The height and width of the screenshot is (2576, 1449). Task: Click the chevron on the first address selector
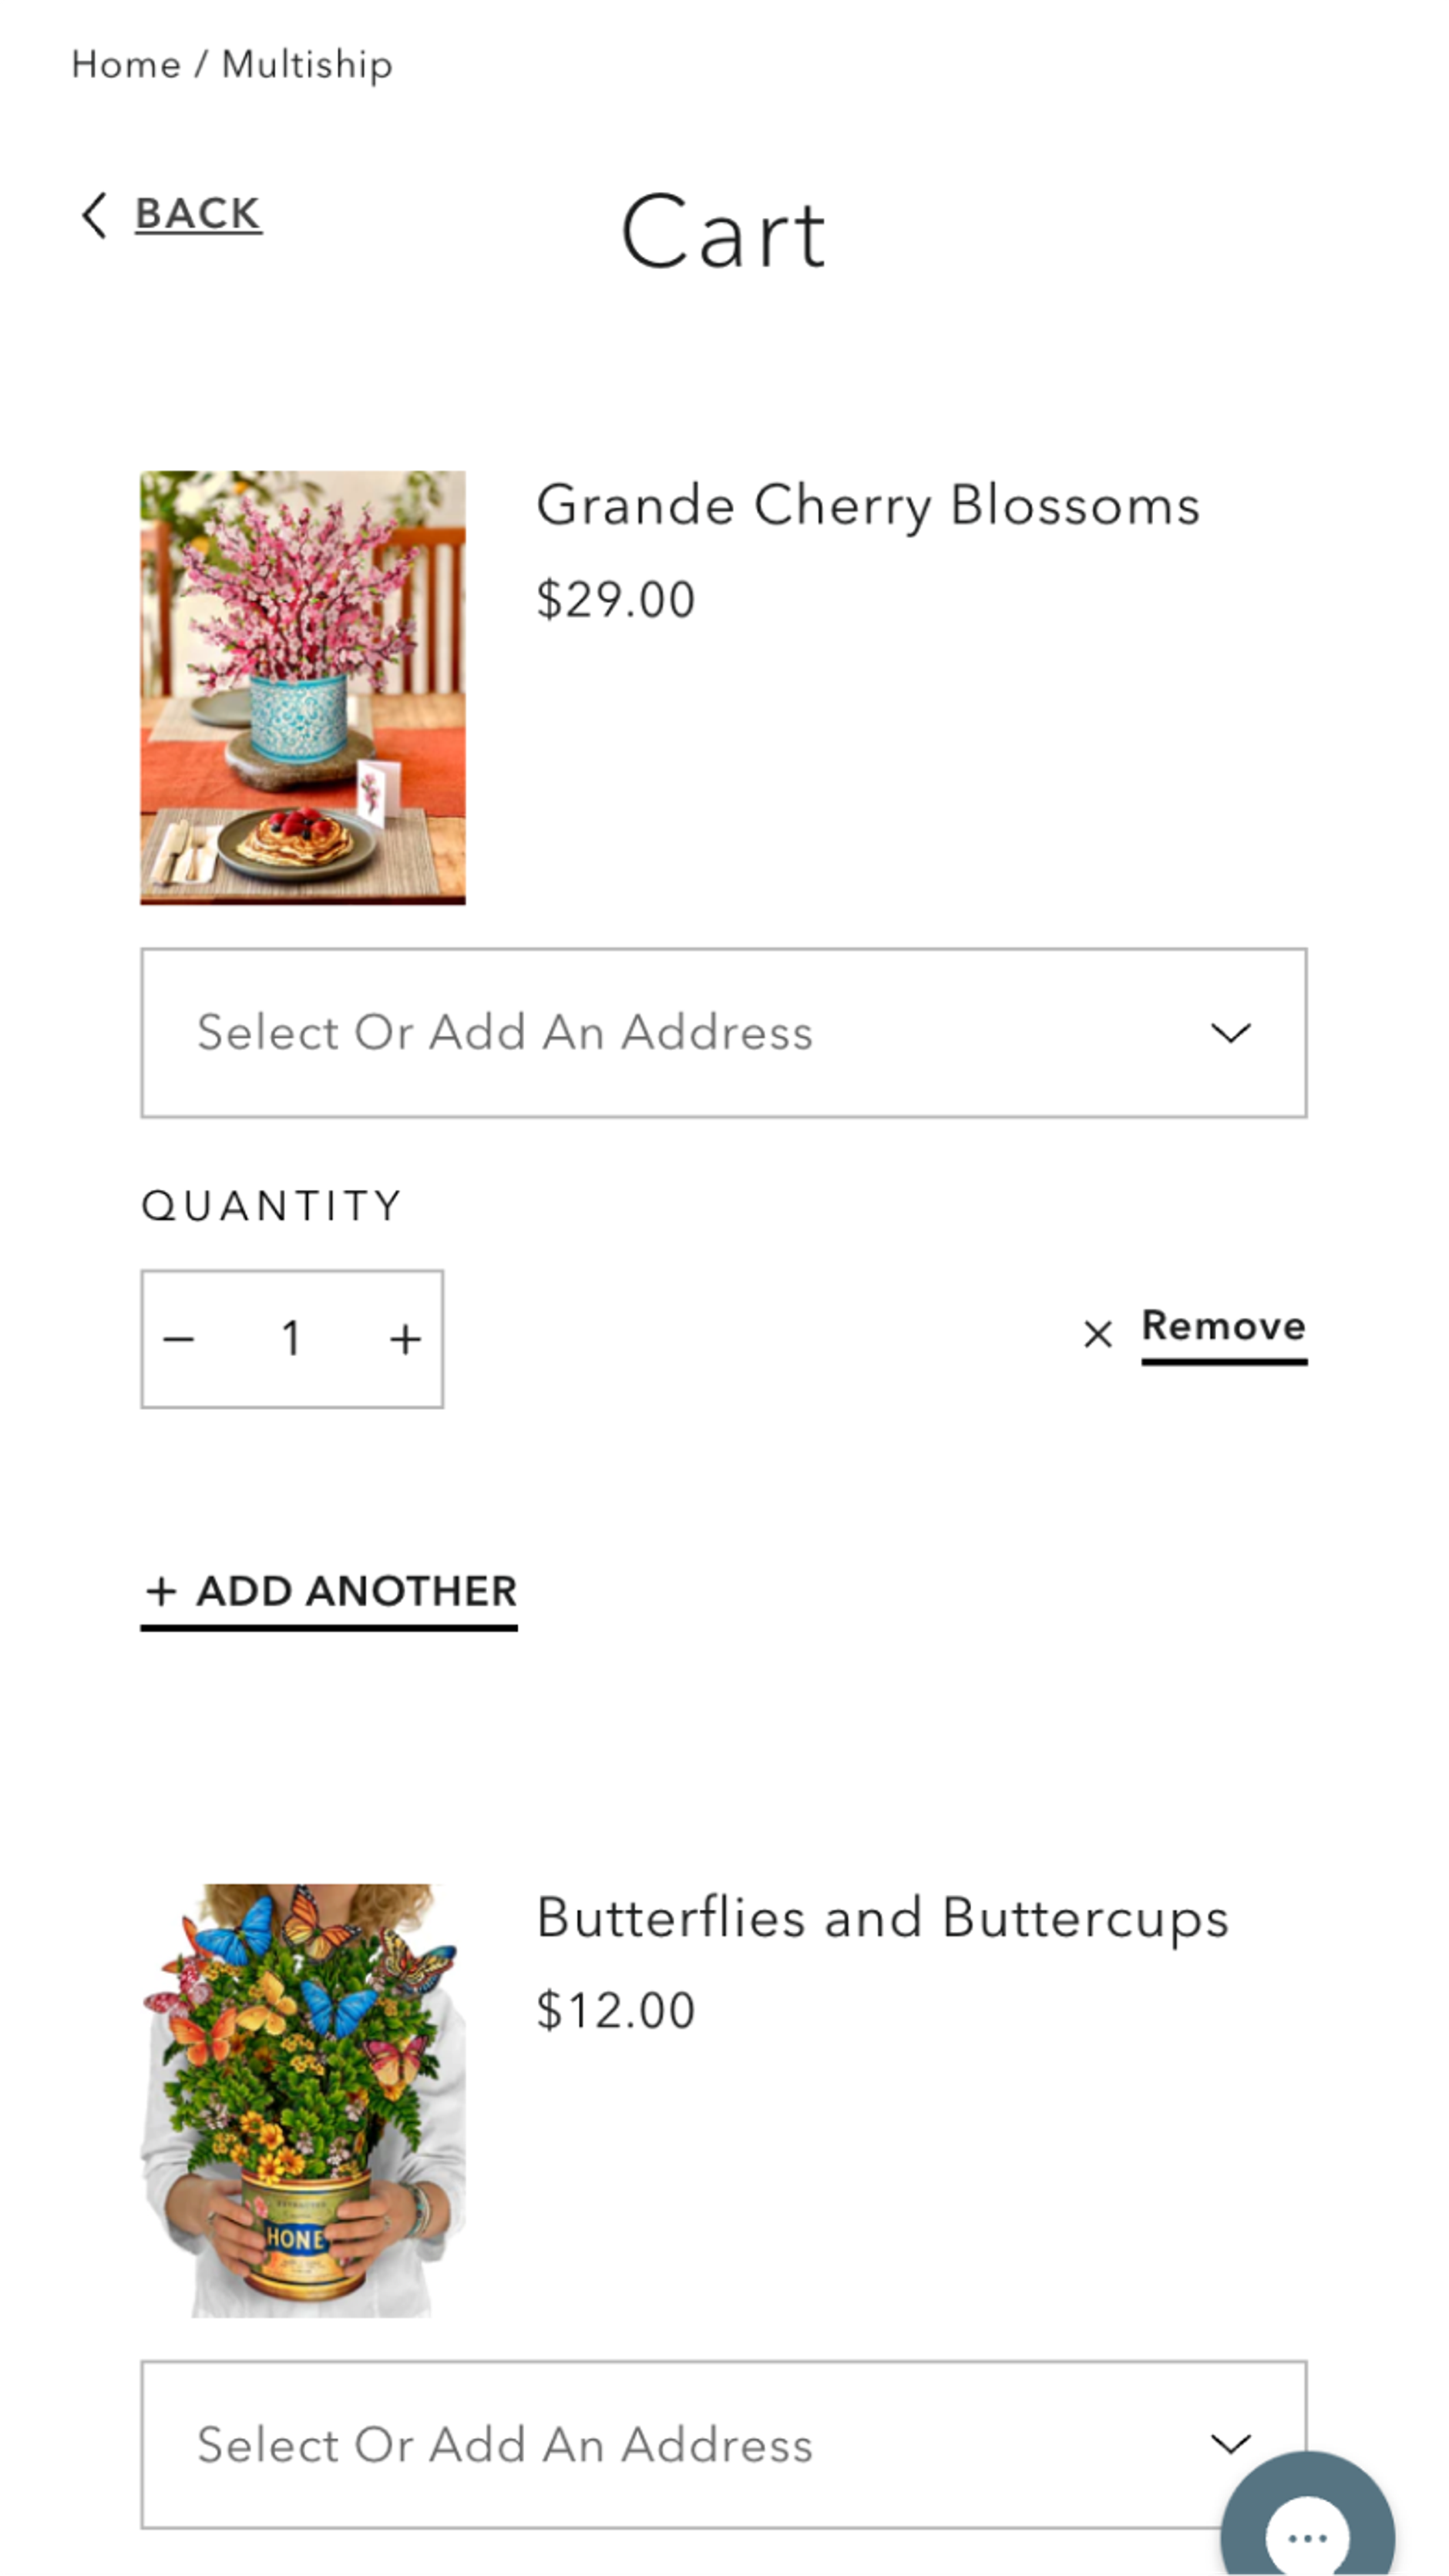pos(1233,1033)
